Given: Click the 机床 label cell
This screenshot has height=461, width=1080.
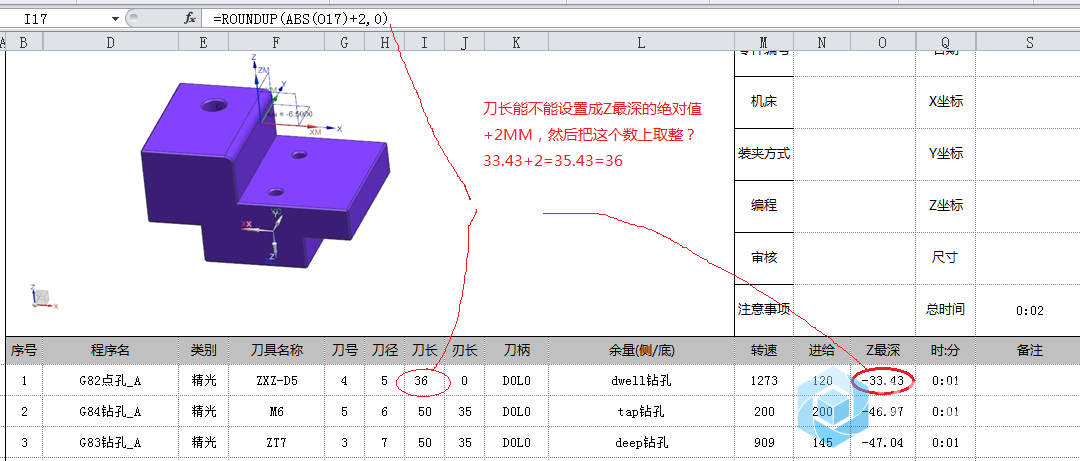Looking at the screenshot, I should pos(764,101).
